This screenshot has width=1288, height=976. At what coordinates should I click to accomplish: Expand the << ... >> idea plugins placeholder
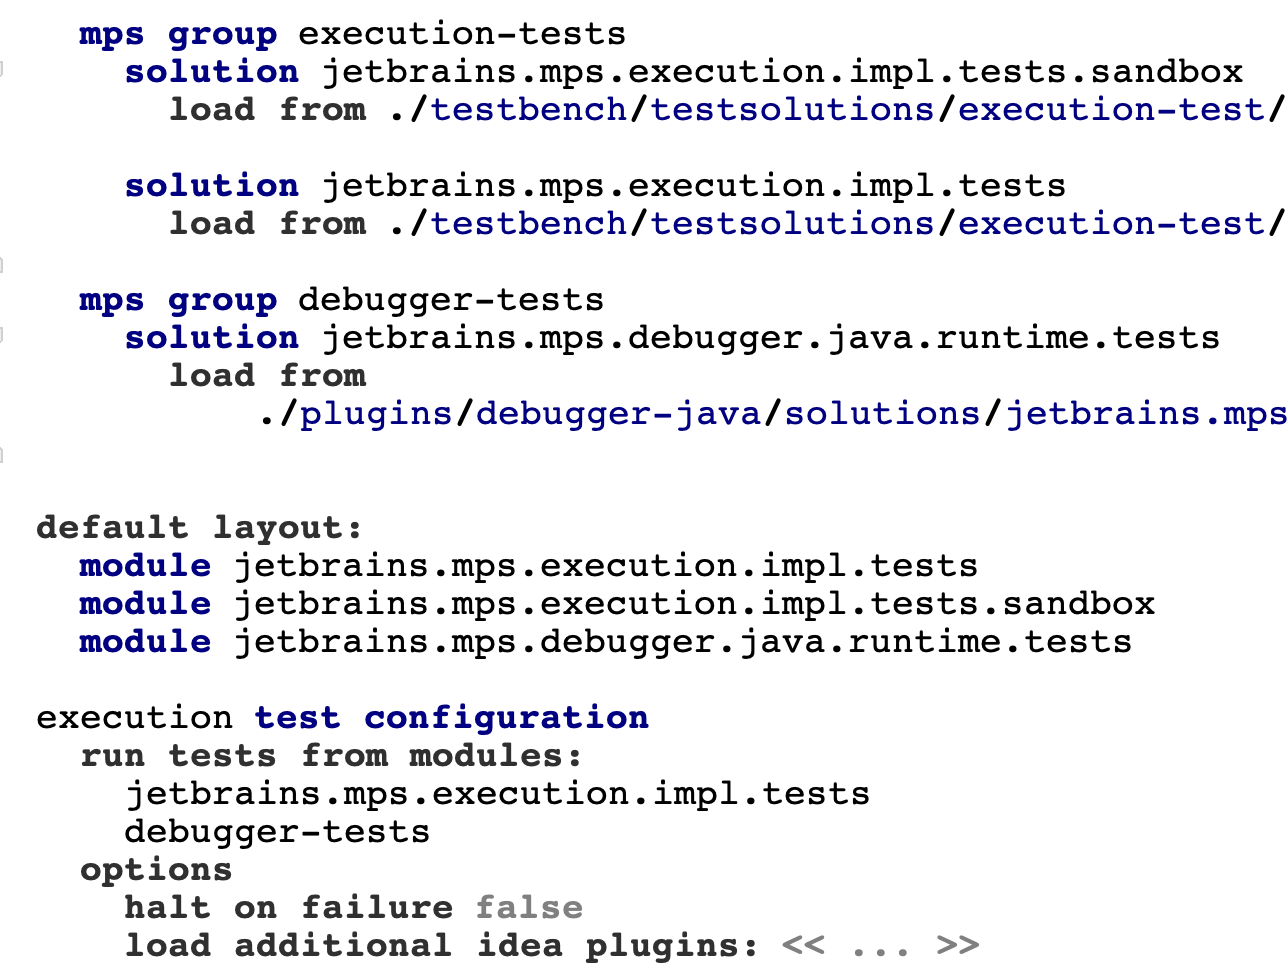click(x=880, y=946)
